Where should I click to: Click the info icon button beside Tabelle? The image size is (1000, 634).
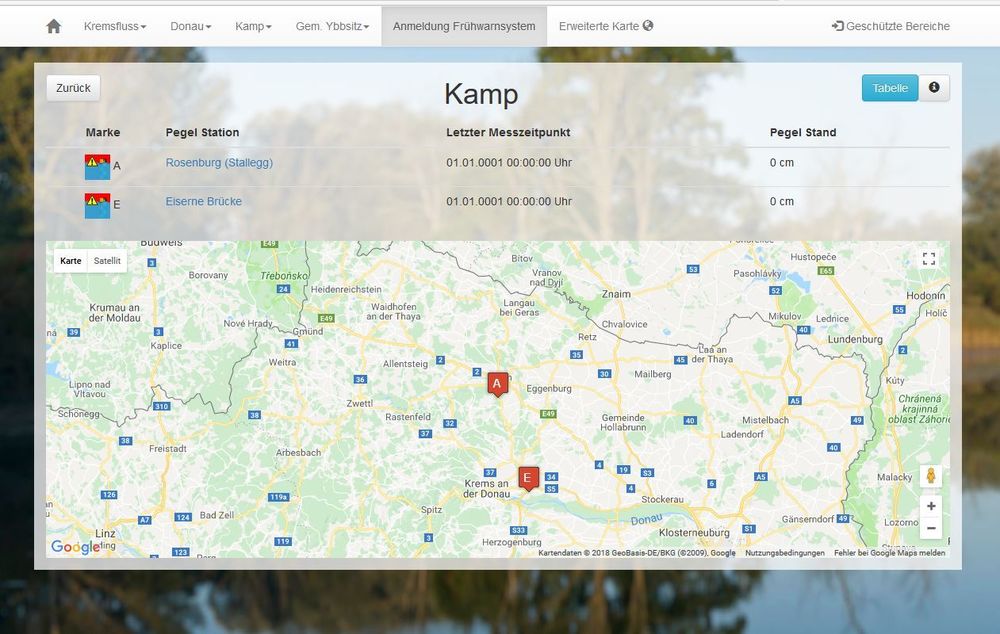pos(934,88)
